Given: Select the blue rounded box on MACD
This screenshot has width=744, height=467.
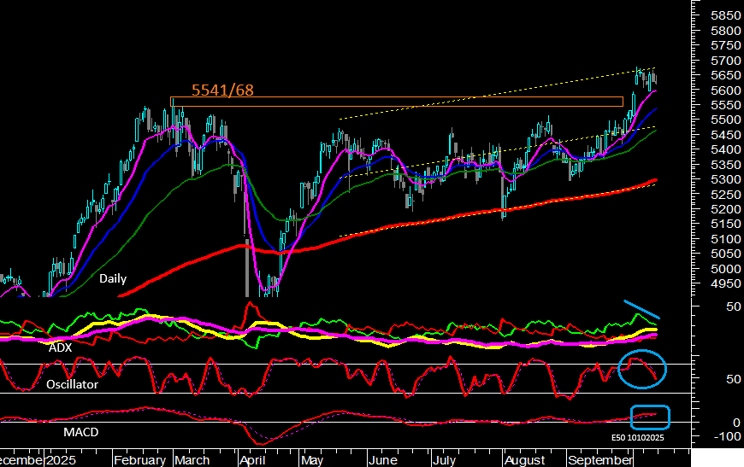Looking at the screenshot, I should [x=647, y=415].
